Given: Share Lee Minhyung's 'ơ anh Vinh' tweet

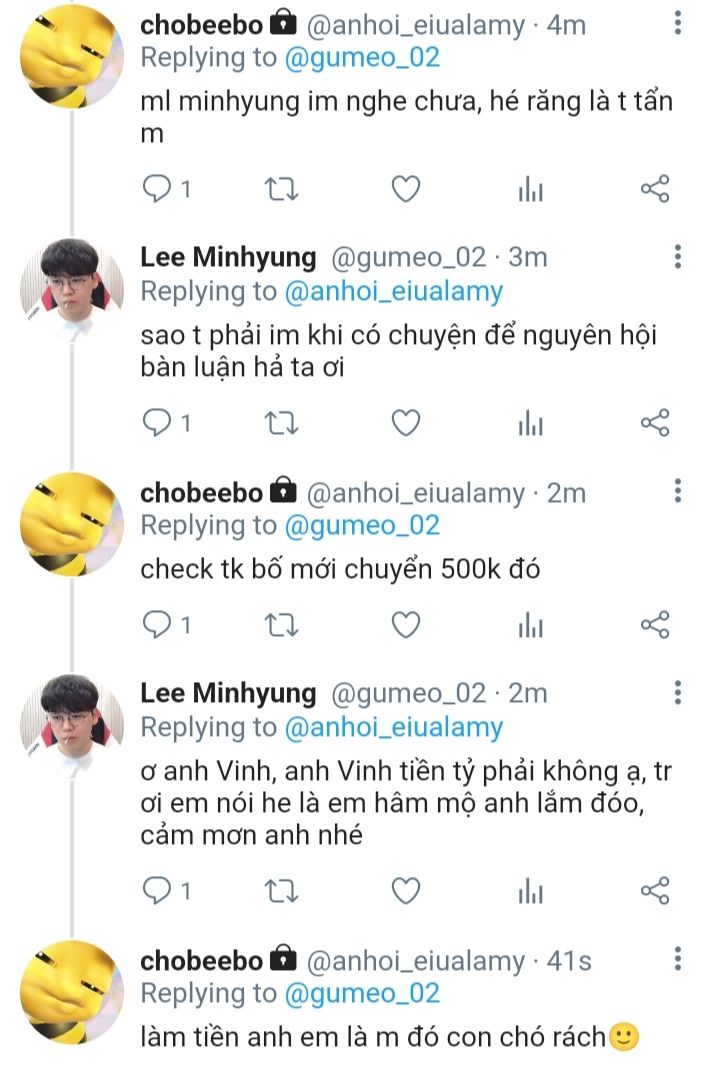Looking at the screenshot, I should pos(654,889).
